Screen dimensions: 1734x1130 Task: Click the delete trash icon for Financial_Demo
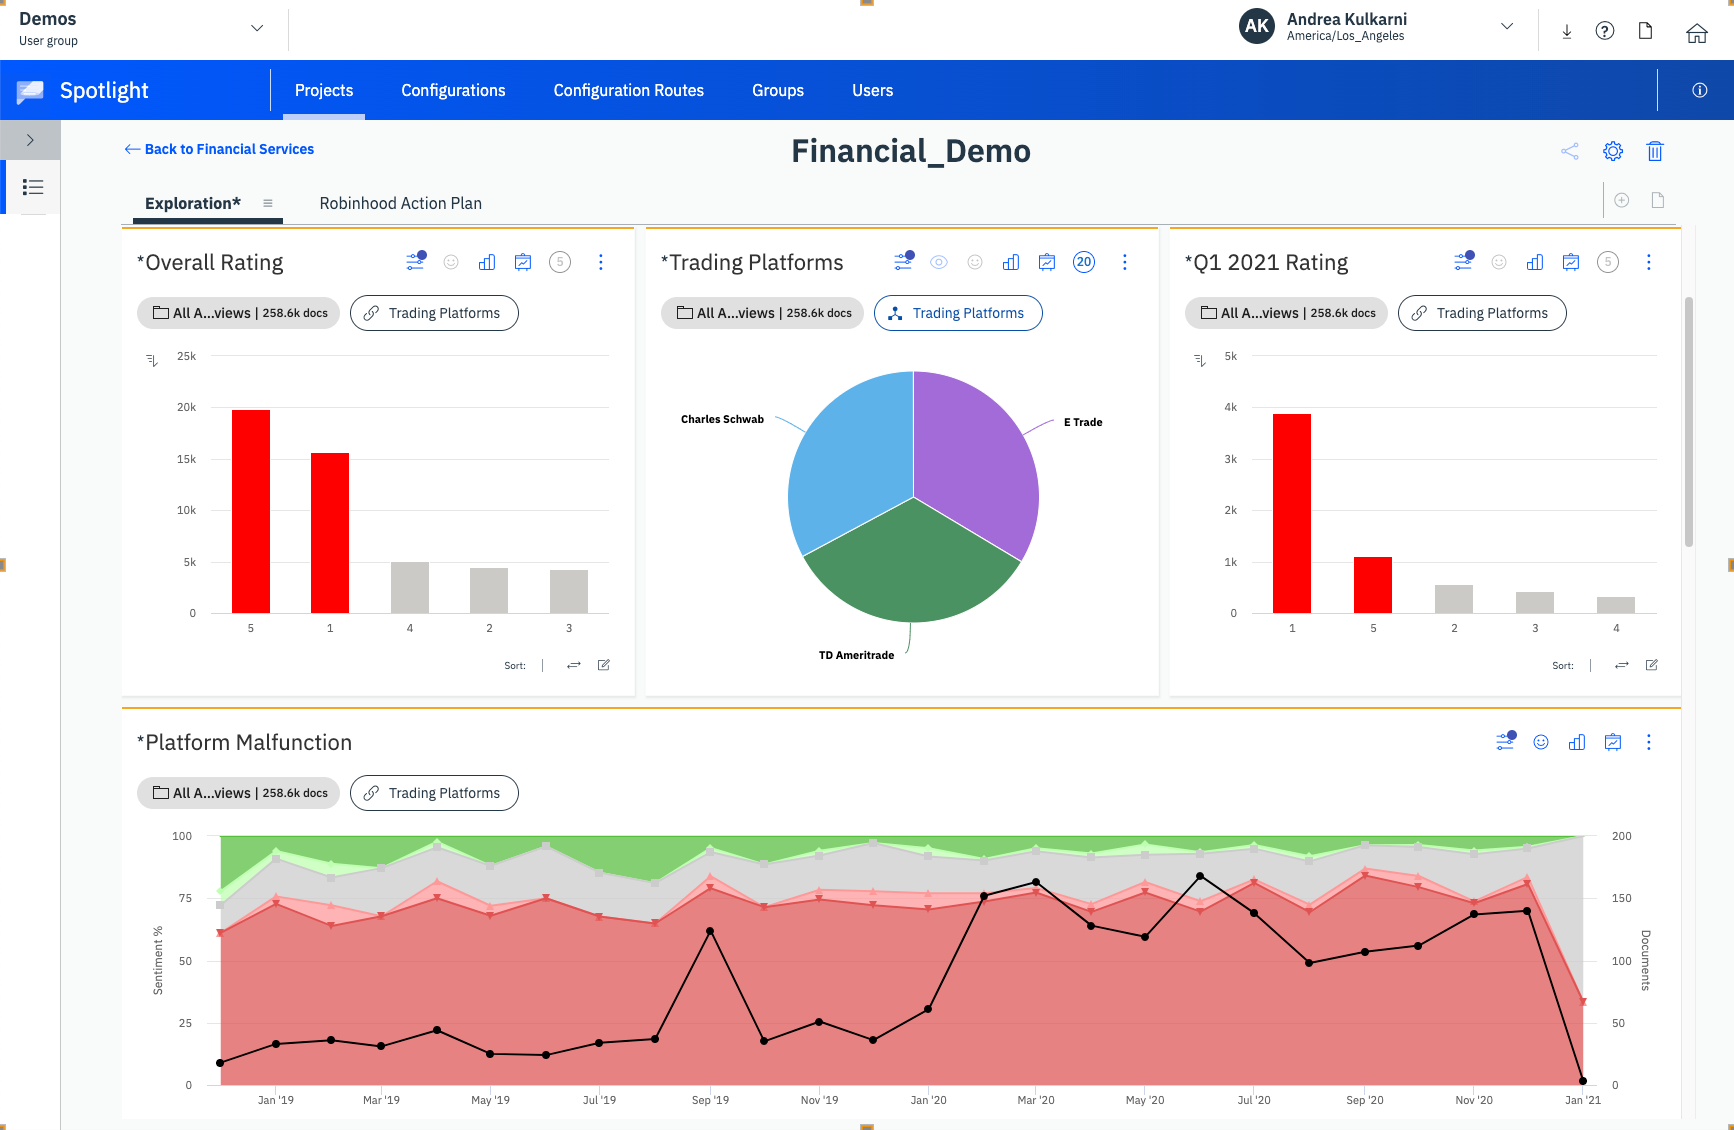1656,151
